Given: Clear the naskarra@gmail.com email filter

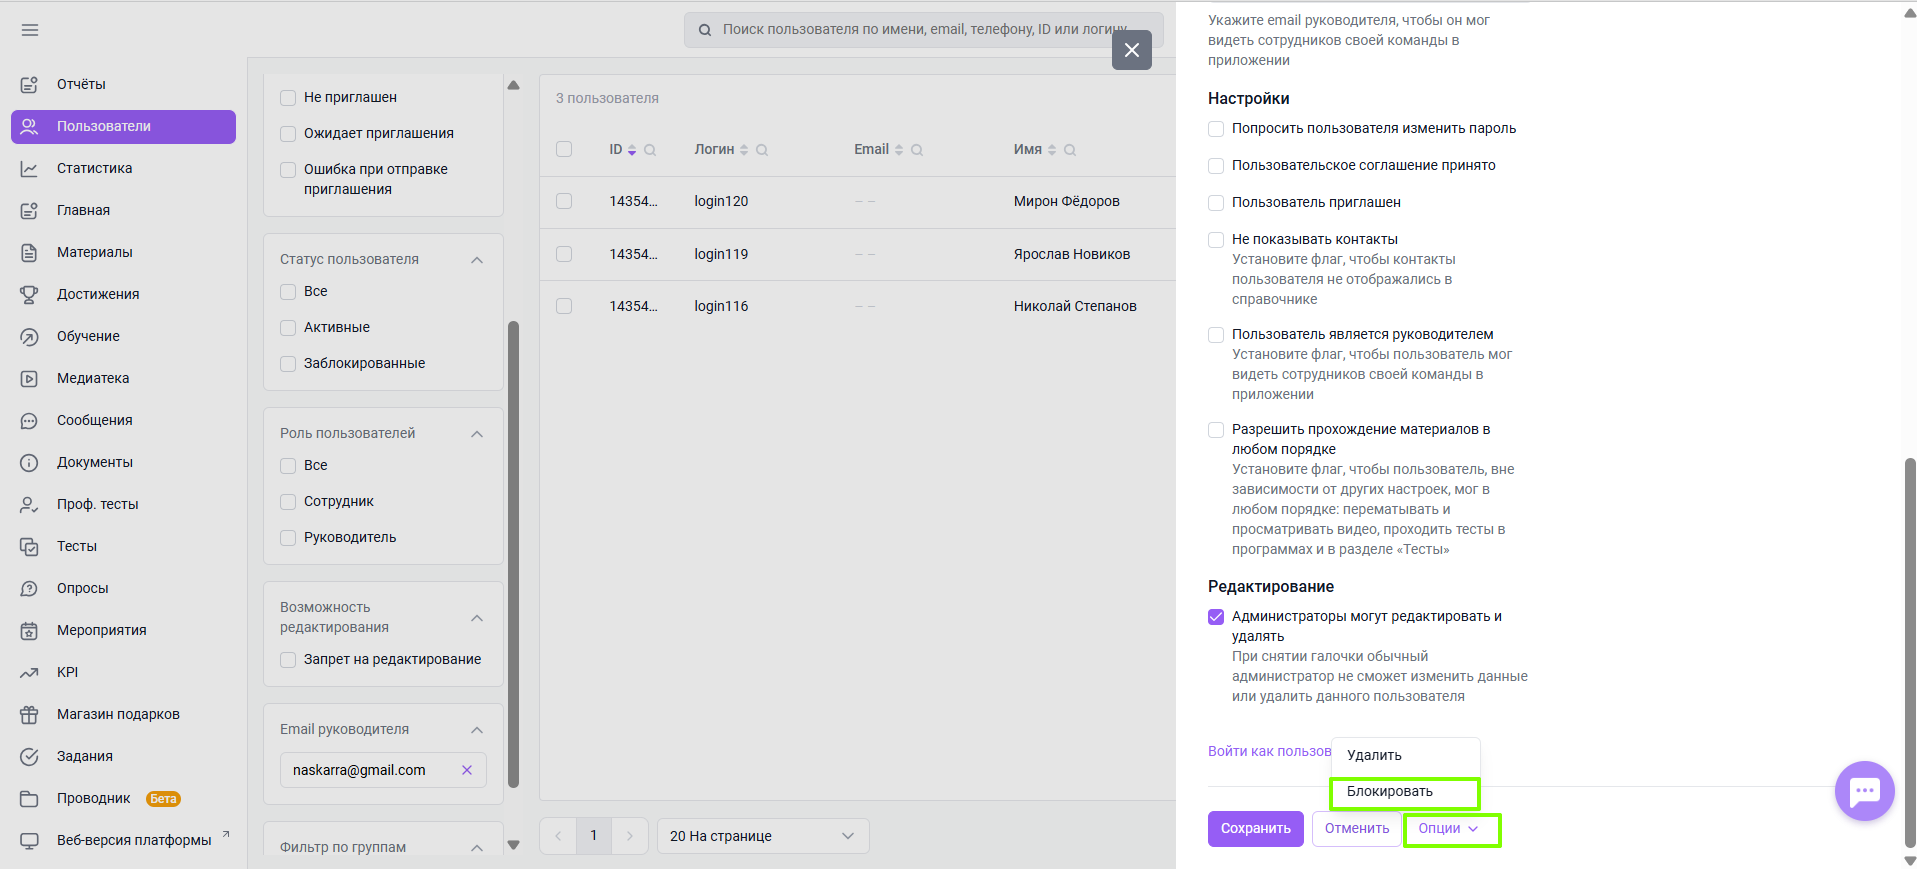Looking at the screenshot, I should click(x=467, y=770).
